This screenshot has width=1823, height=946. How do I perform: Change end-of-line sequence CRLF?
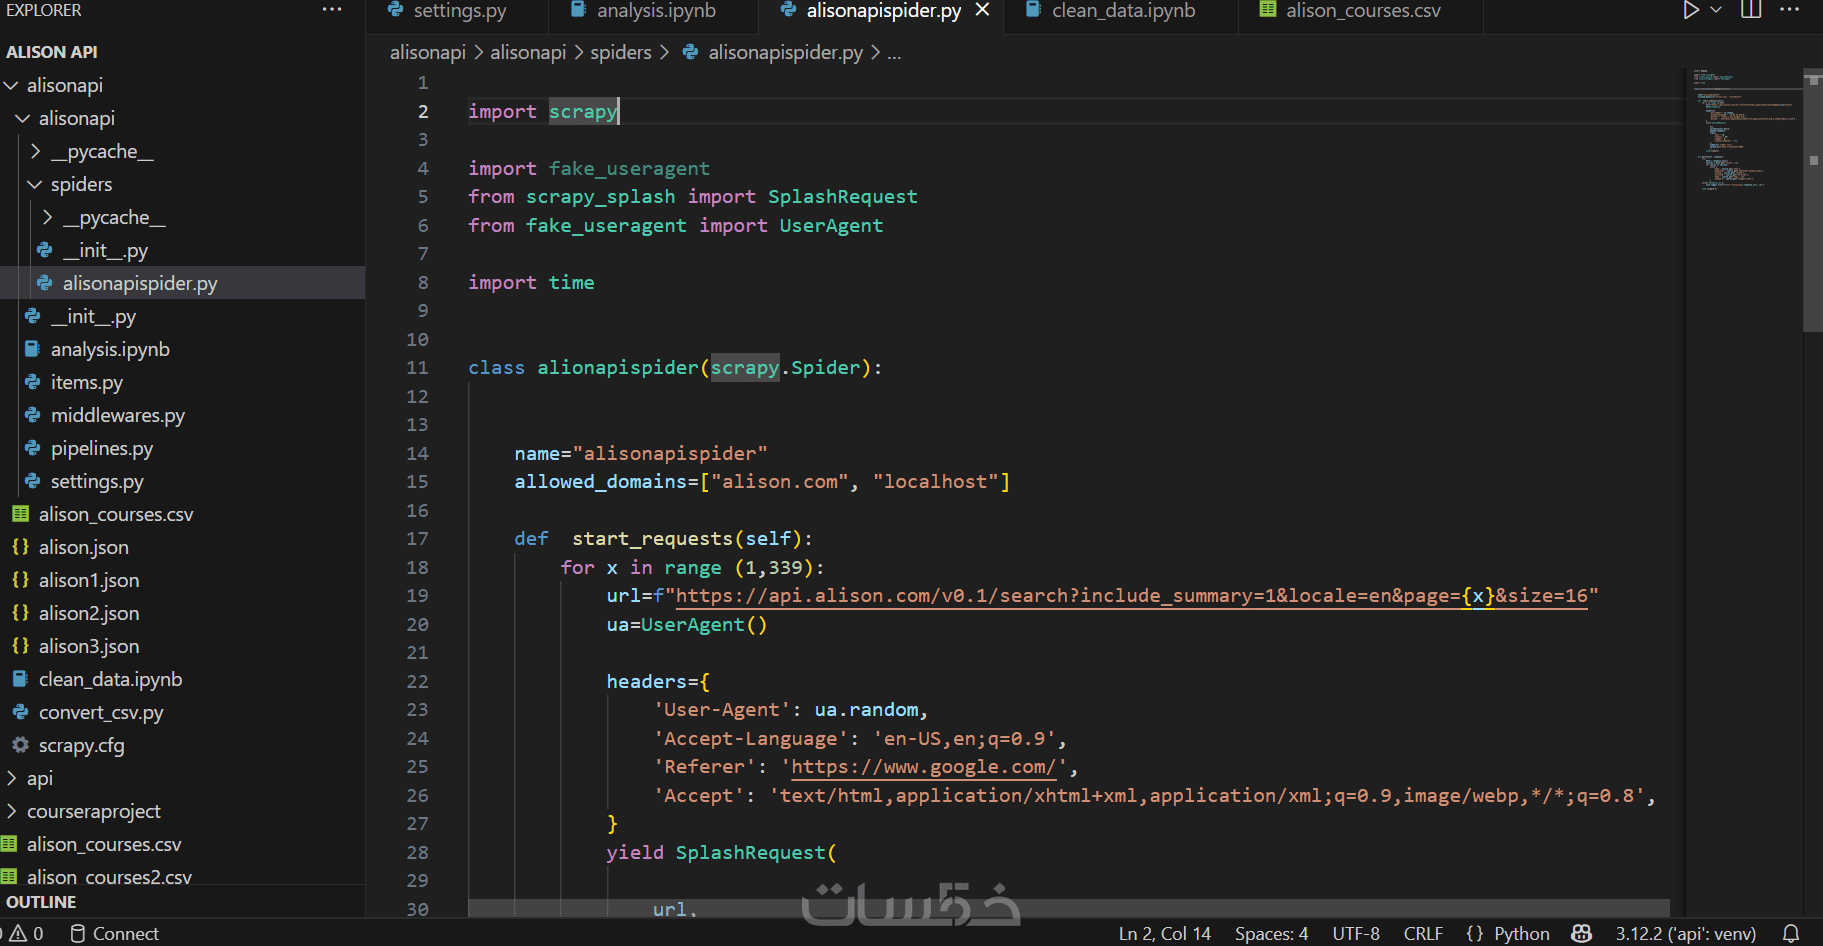(x=1422, y=933)
